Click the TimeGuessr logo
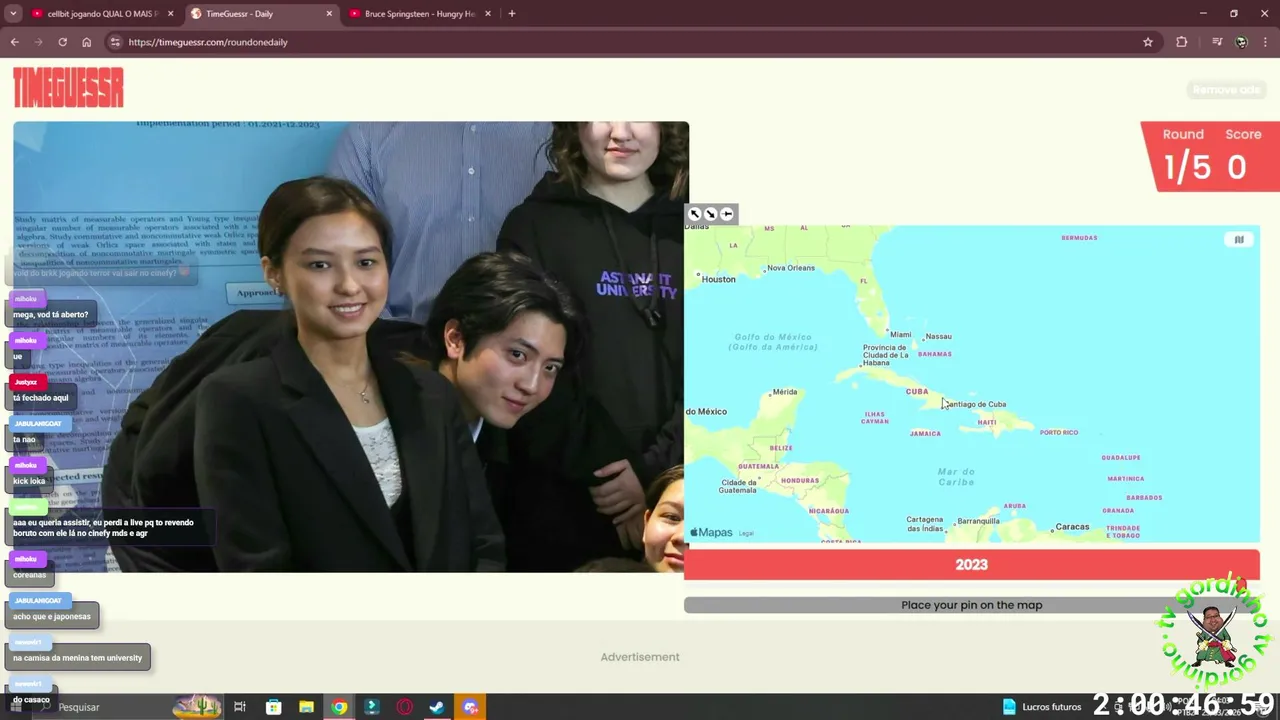 [68, 87]
